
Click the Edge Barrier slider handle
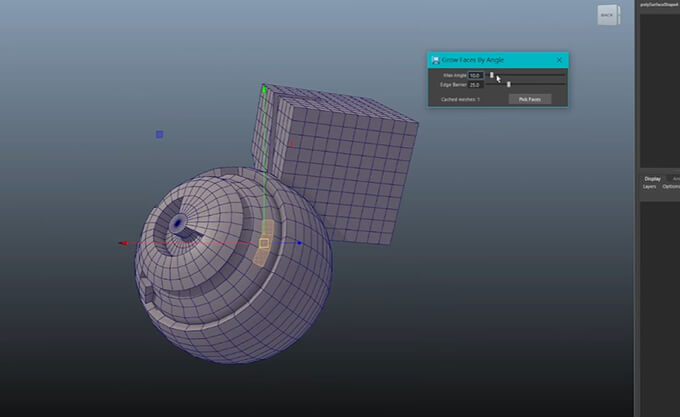pyautogui.click(x=509, y=85)
